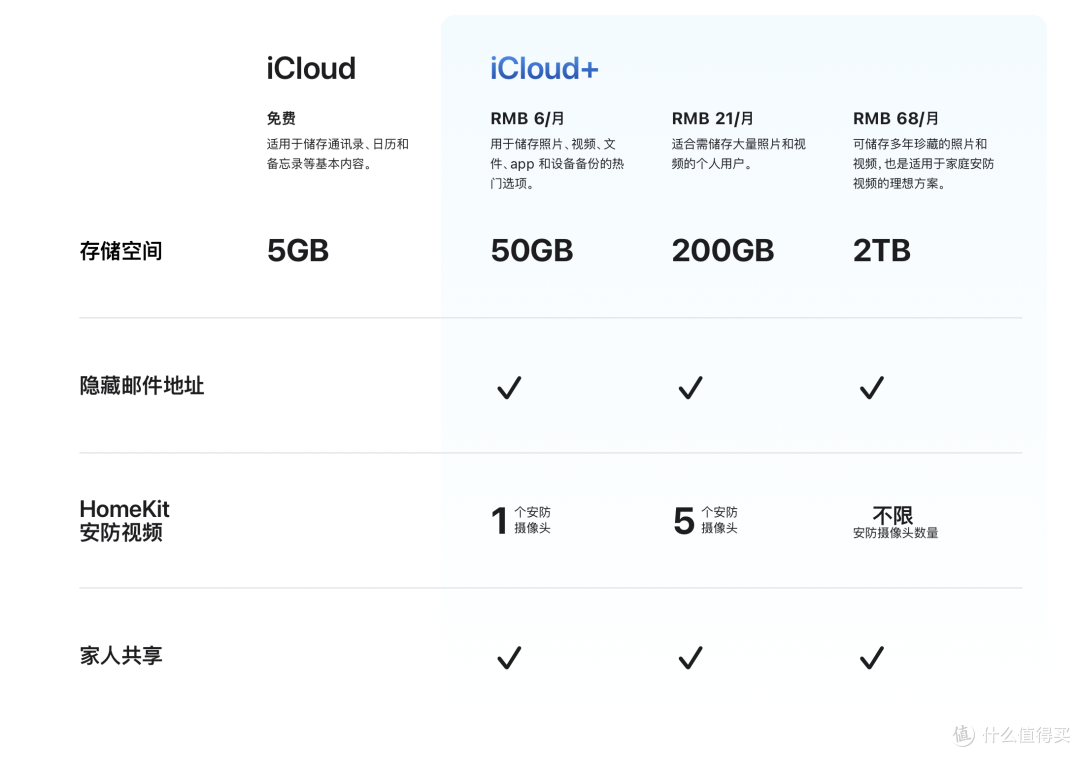The image size is (1080, 757).
Task: Click the 200GB storage value
Action: pyautogui.click(x=723, y=250)
